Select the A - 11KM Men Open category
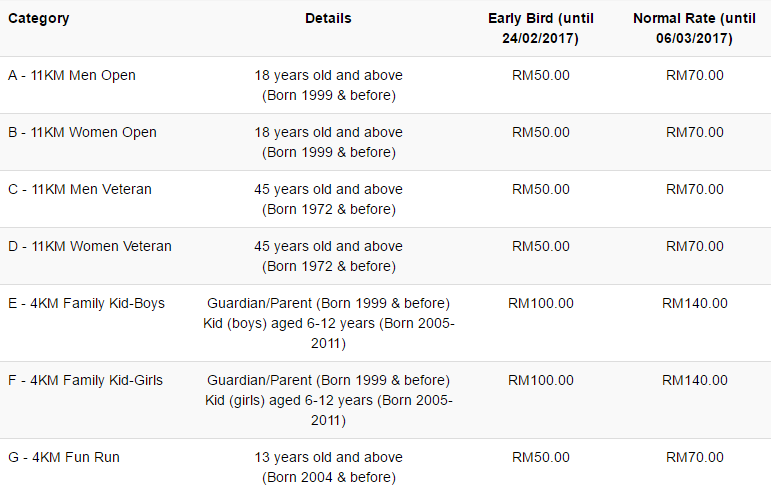Viewport: 771px width, 500px height. [x=72, y=76]
